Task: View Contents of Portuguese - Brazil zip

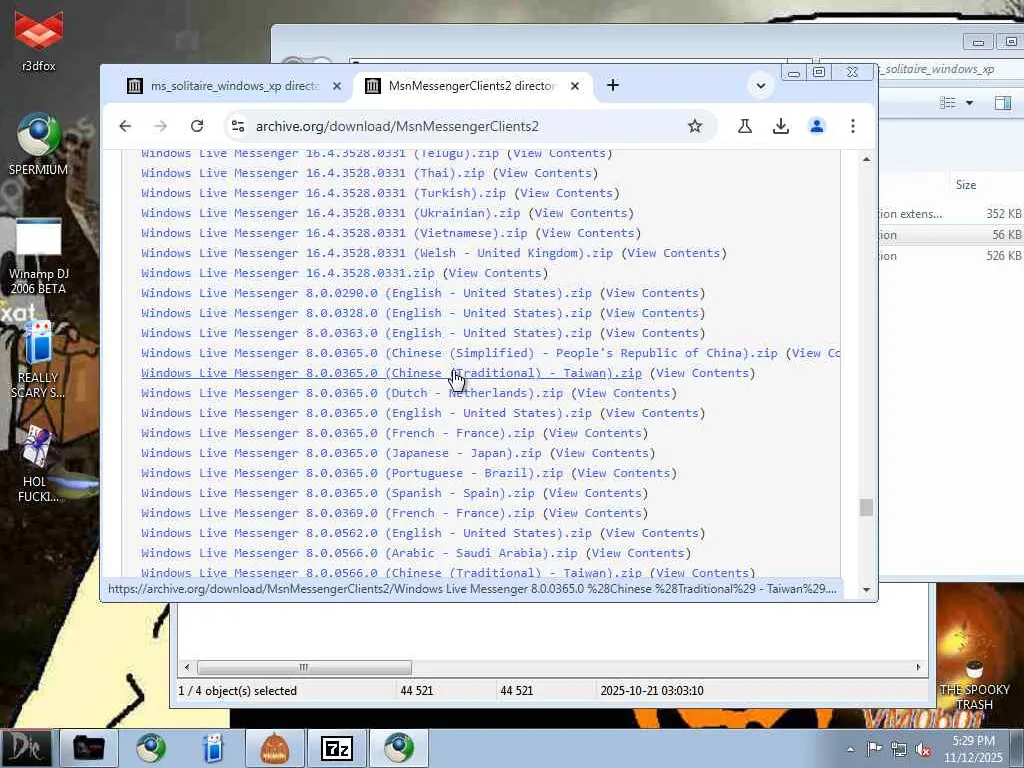Action: 624,473
